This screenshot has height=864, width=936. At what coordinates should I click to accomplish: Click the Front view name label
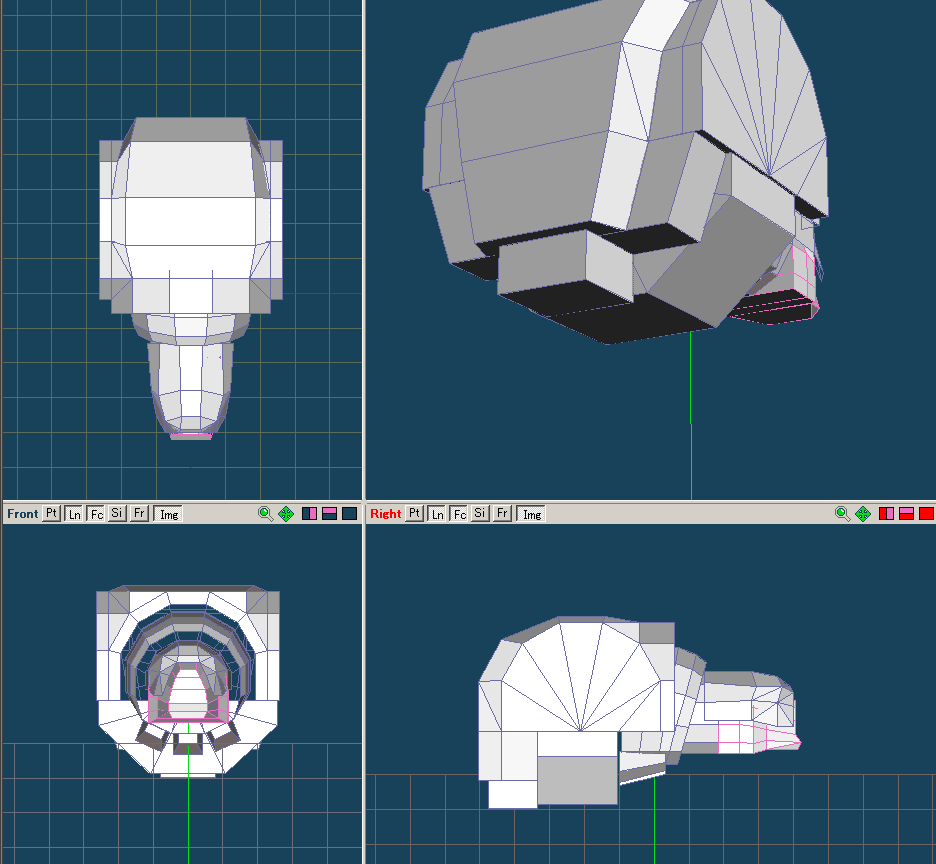click(22, 514)
